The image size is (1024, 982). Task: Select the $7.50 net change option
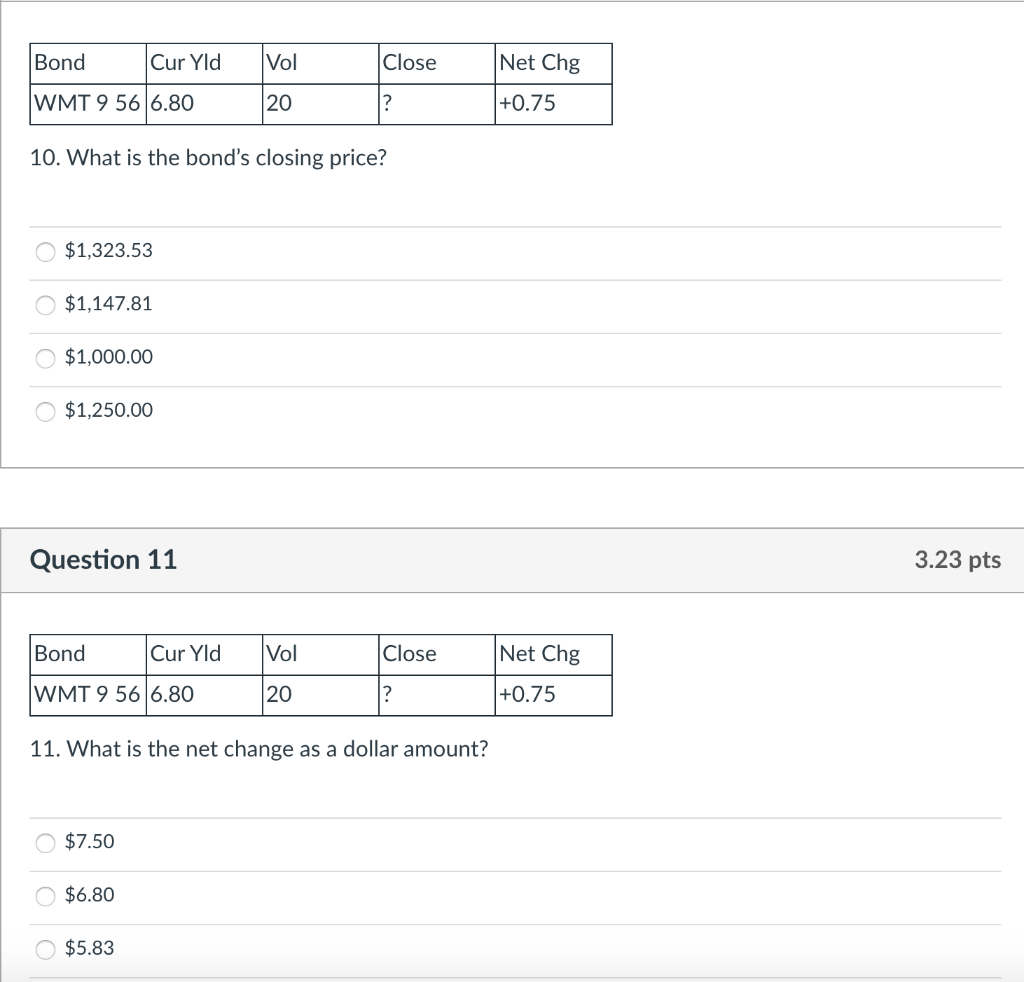(x=46, y=842)
